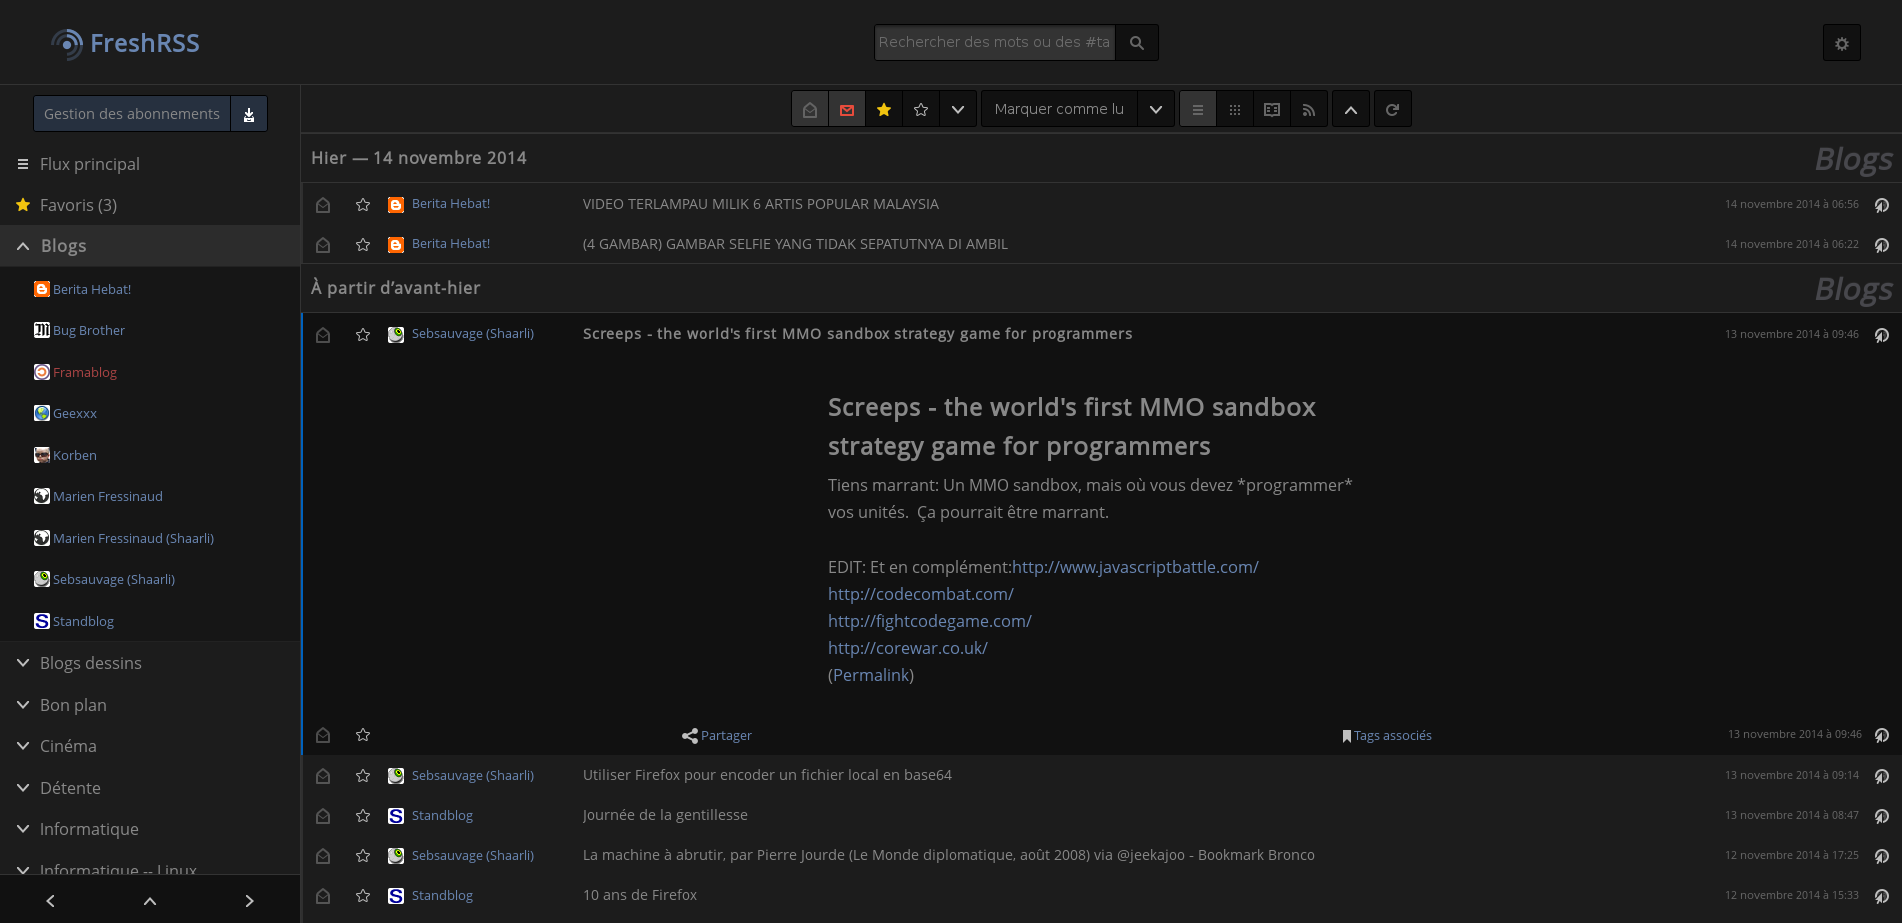Open dropdown arrow beside Marquer comme lu
The height and width of the screenshot is (923, 1902).
click(1156, 109)
